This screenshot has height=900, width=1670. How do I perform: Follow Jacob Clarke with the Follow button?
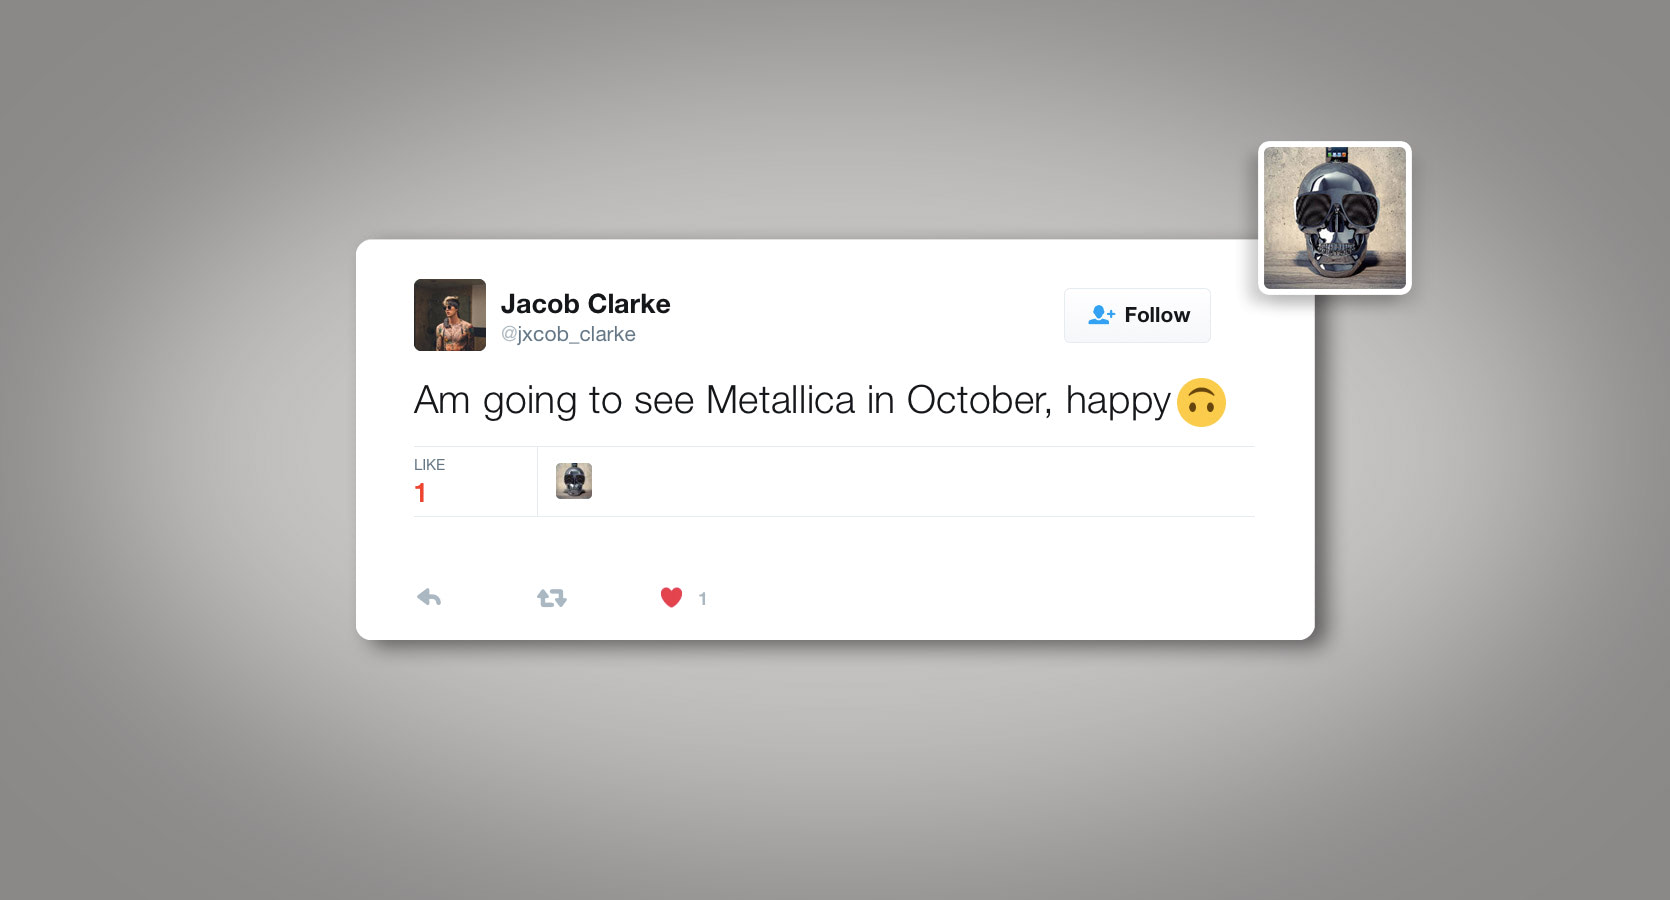pyautogui.click(x=1137, y=315)
